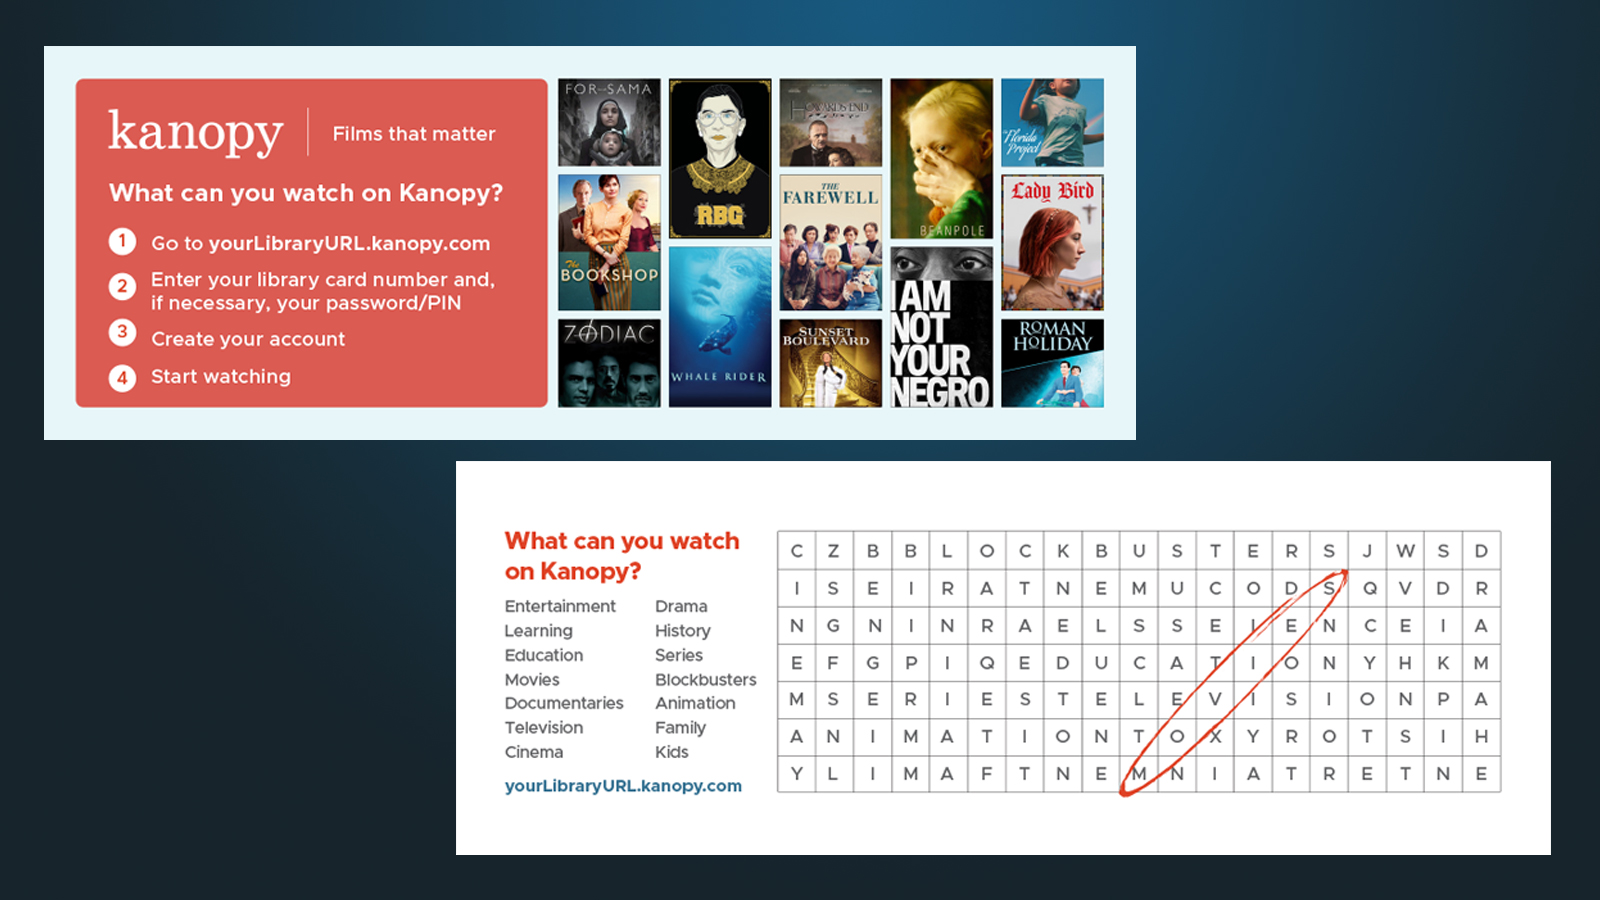Click the word 'Cinema' in the word list
The width and height of the screenshot is (1600, 900).
533,752
